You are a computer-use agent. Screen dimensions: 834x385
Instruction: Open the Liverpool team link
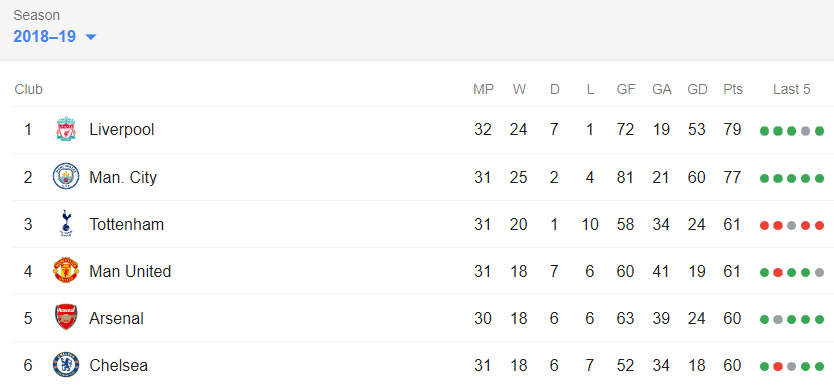point(122,129)
